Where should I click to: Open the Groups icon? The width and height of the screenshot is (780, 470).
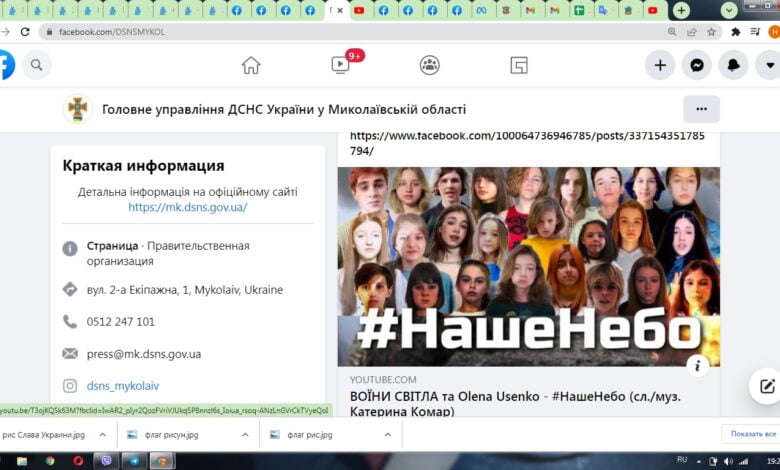coord(430,65)
